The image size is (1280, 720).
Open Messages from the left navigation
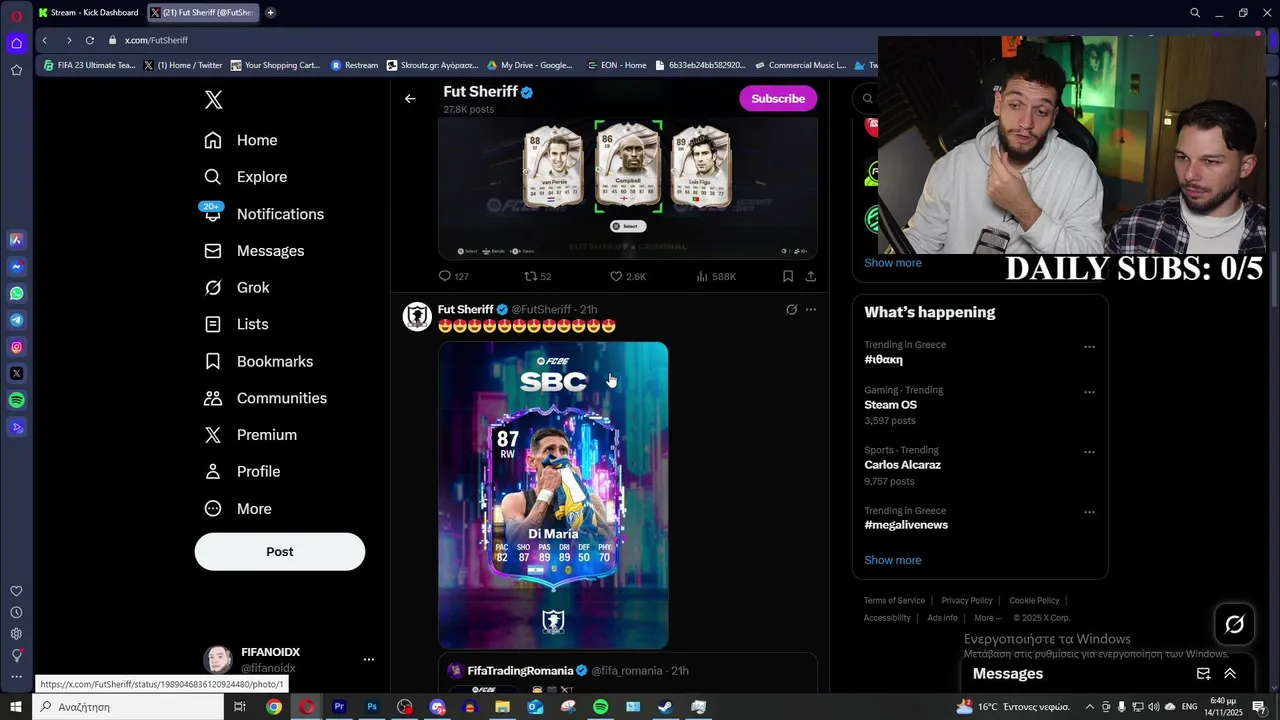tap(253, 251)
